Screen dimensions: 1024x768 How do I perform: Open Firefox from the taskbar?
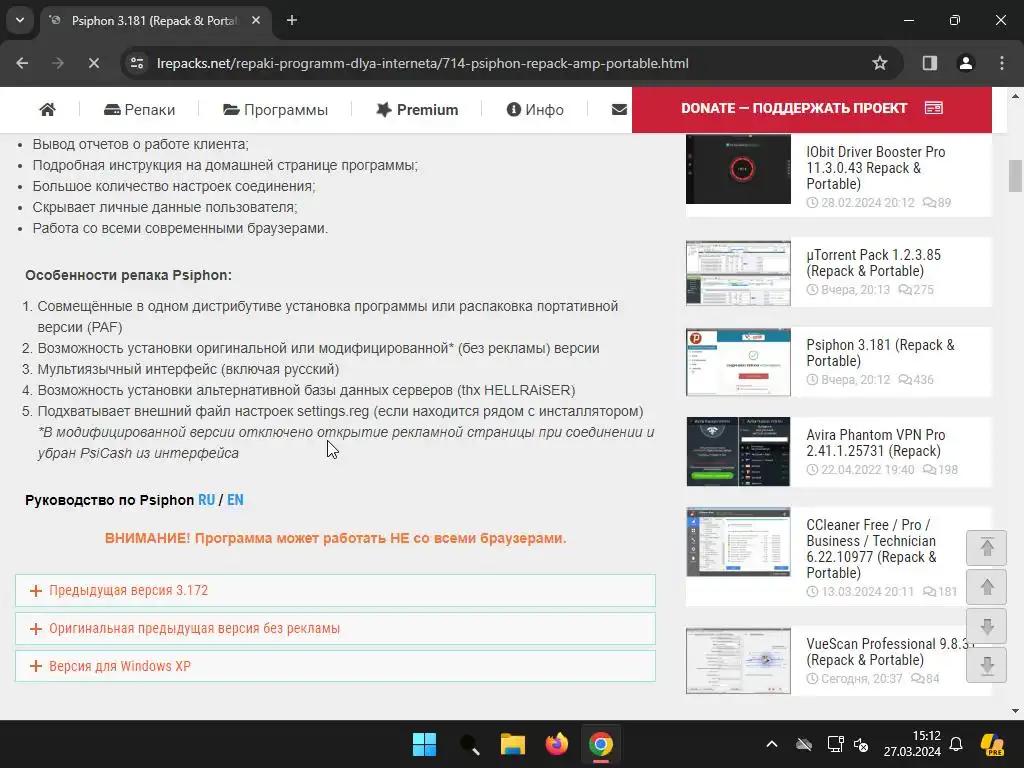click(x=556, y=744)
